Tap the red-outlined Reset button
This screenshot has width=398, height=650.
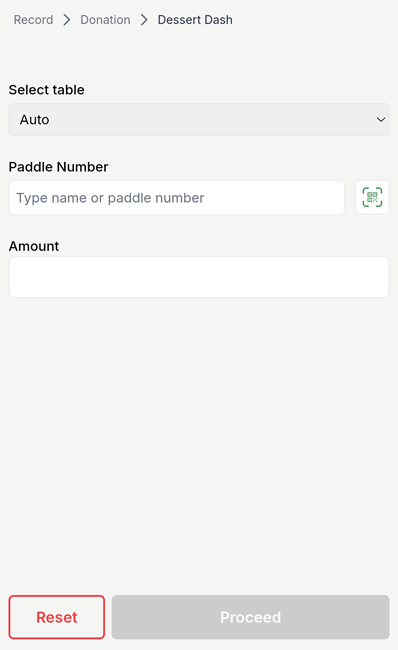(57, 617)
